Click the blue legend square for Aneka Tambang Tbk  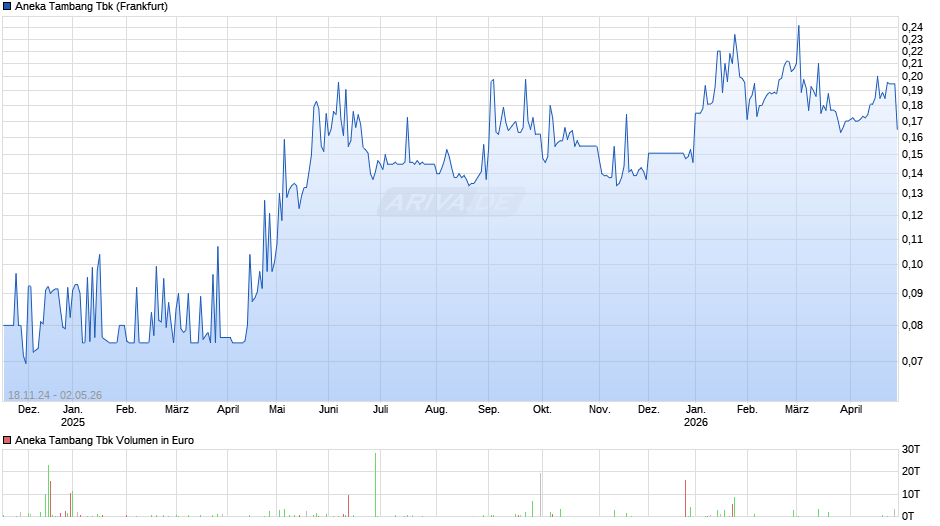[7, 7]
